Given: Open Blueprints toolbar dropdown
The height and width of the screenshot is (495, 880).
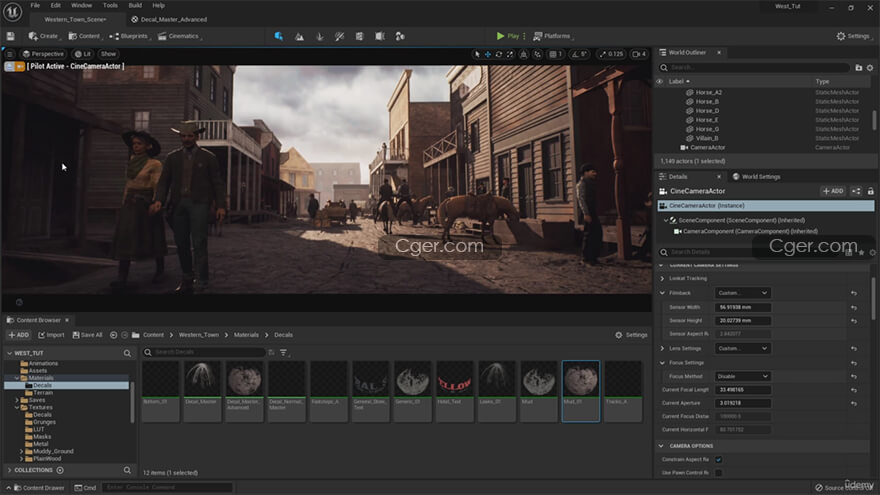Looking at the screenshot, I should coord(130,36).
